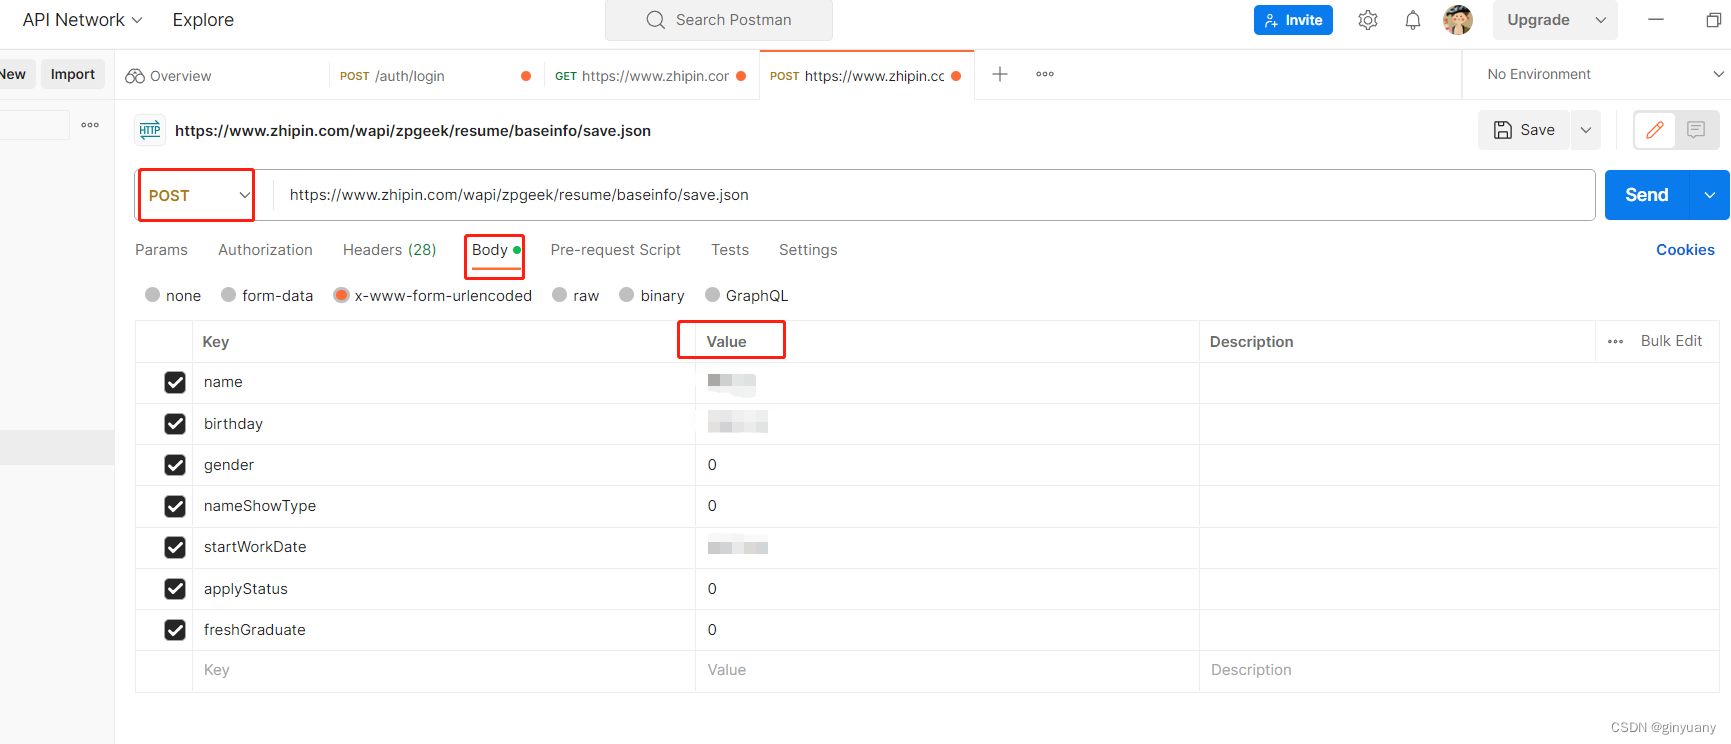Open the settings gear icon
The image size is (1731, 744).
pos(1368,20)
